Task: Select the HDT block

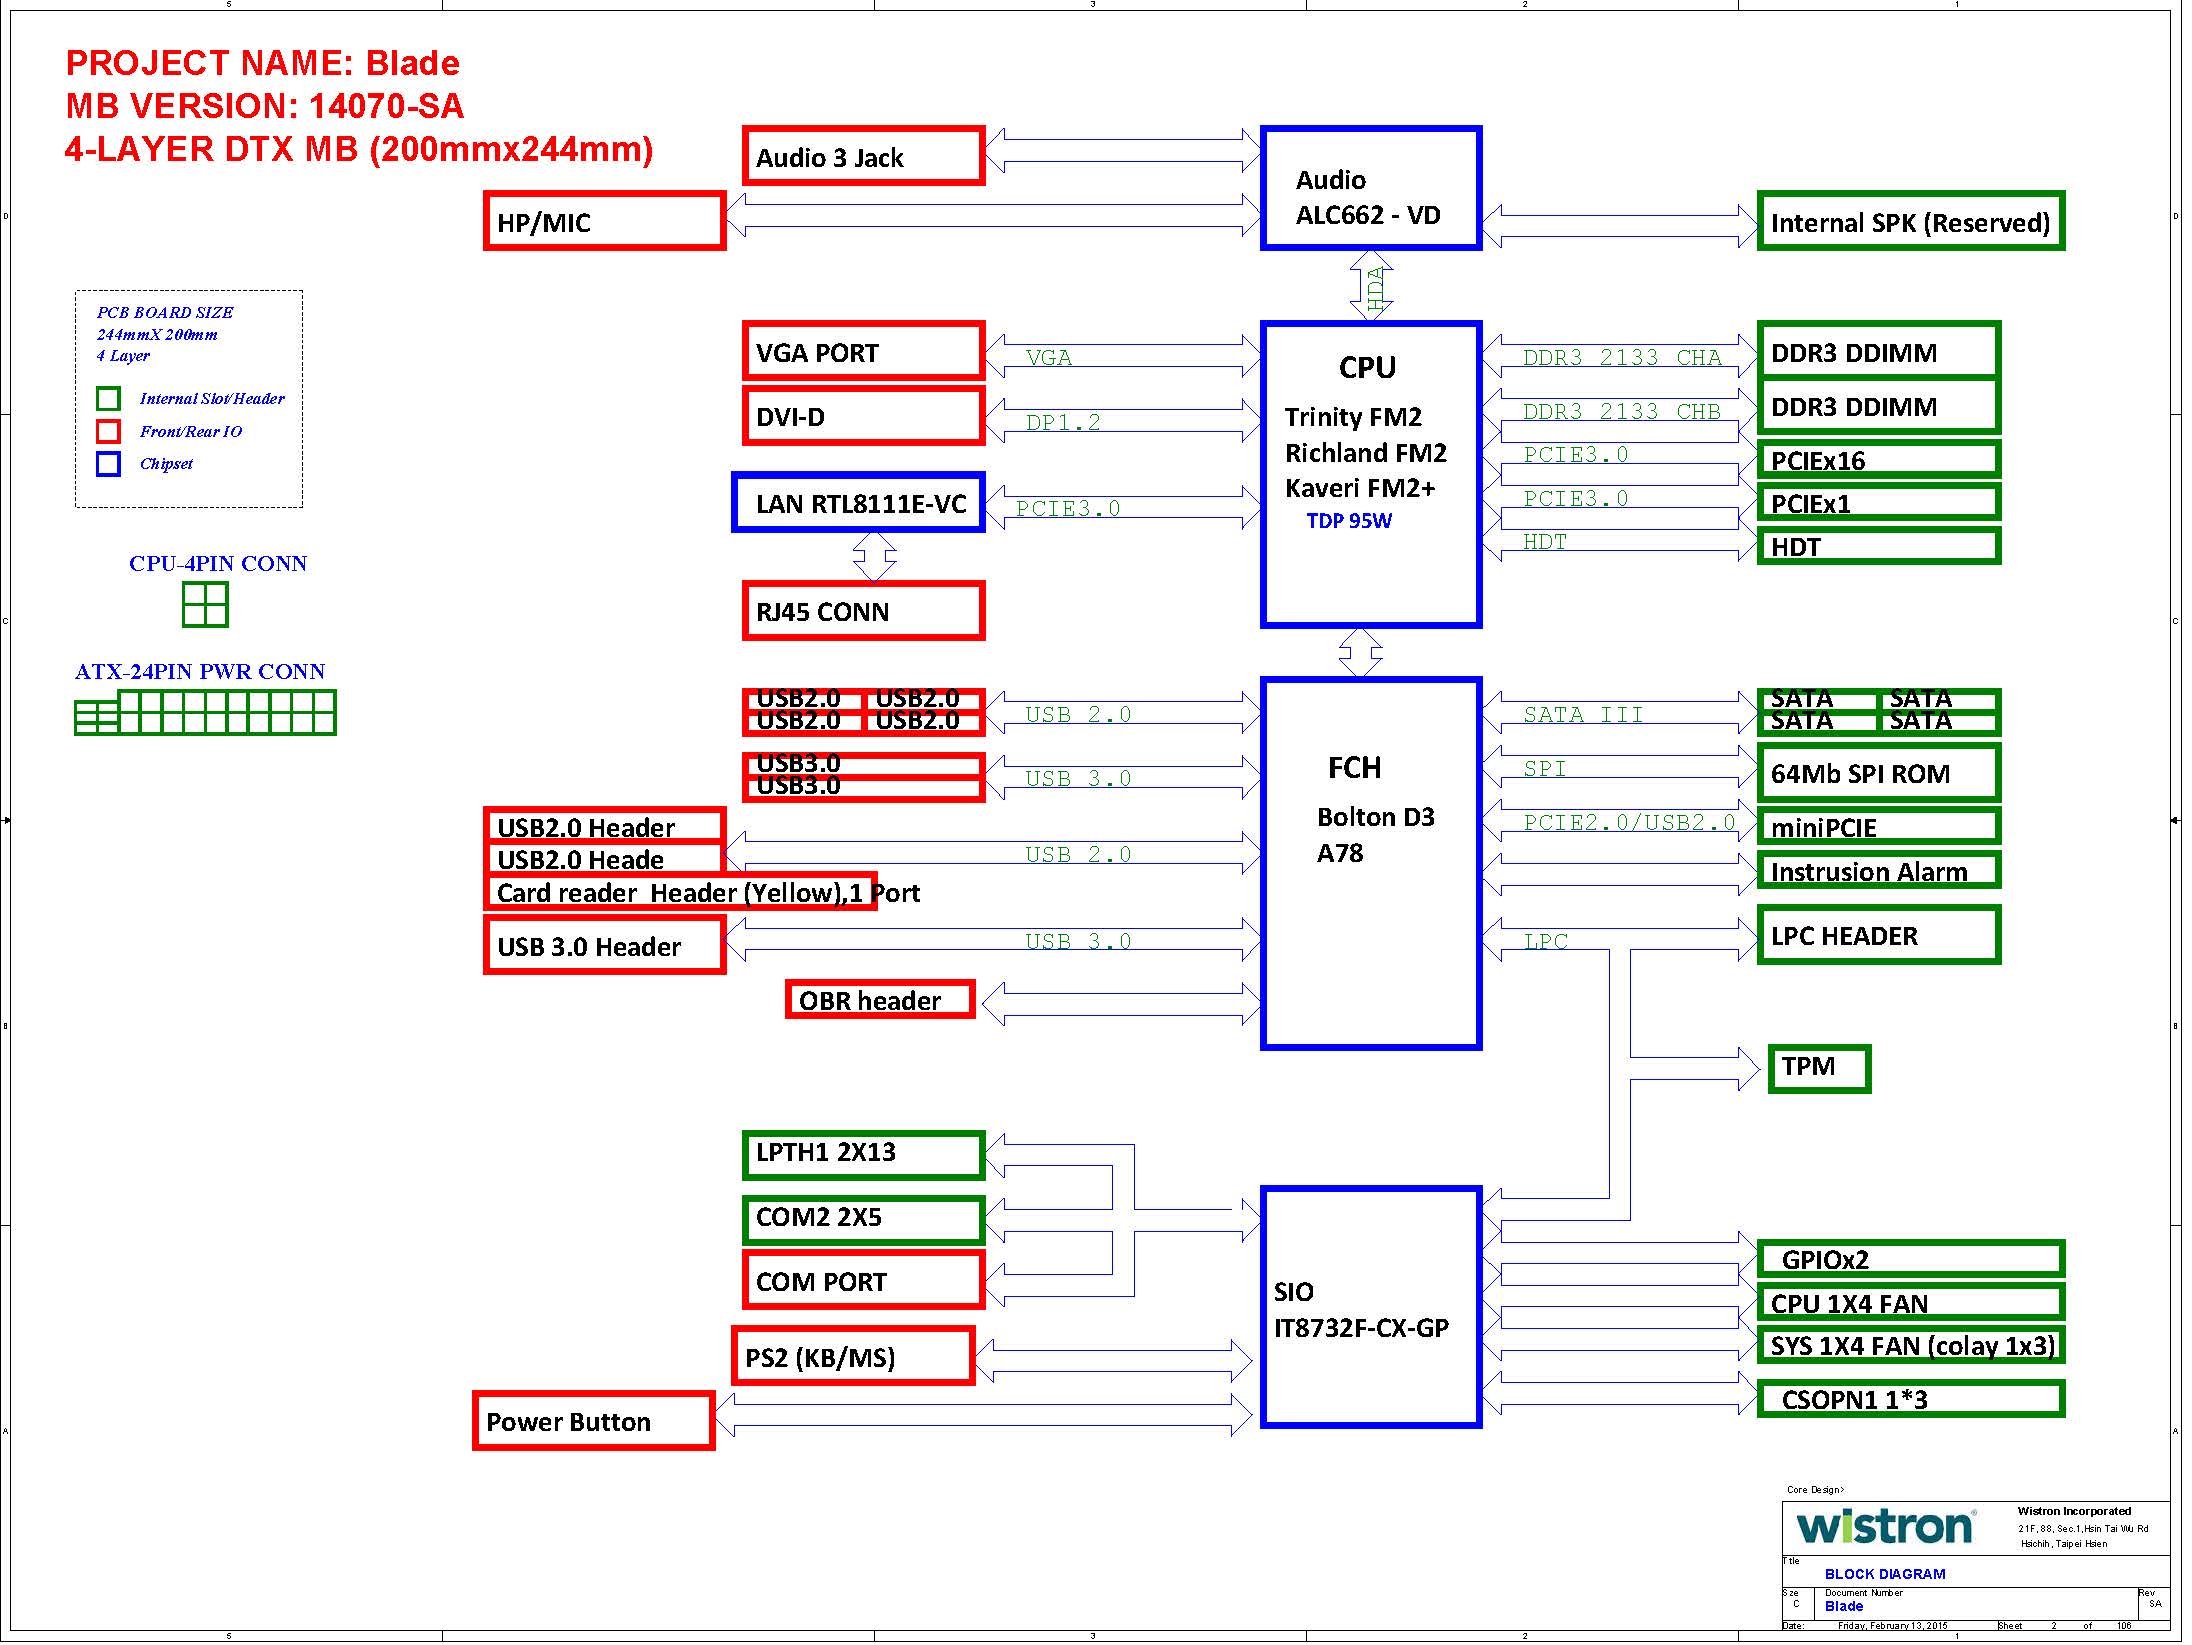Action: pyautogui.click(x=1879, y=546)
